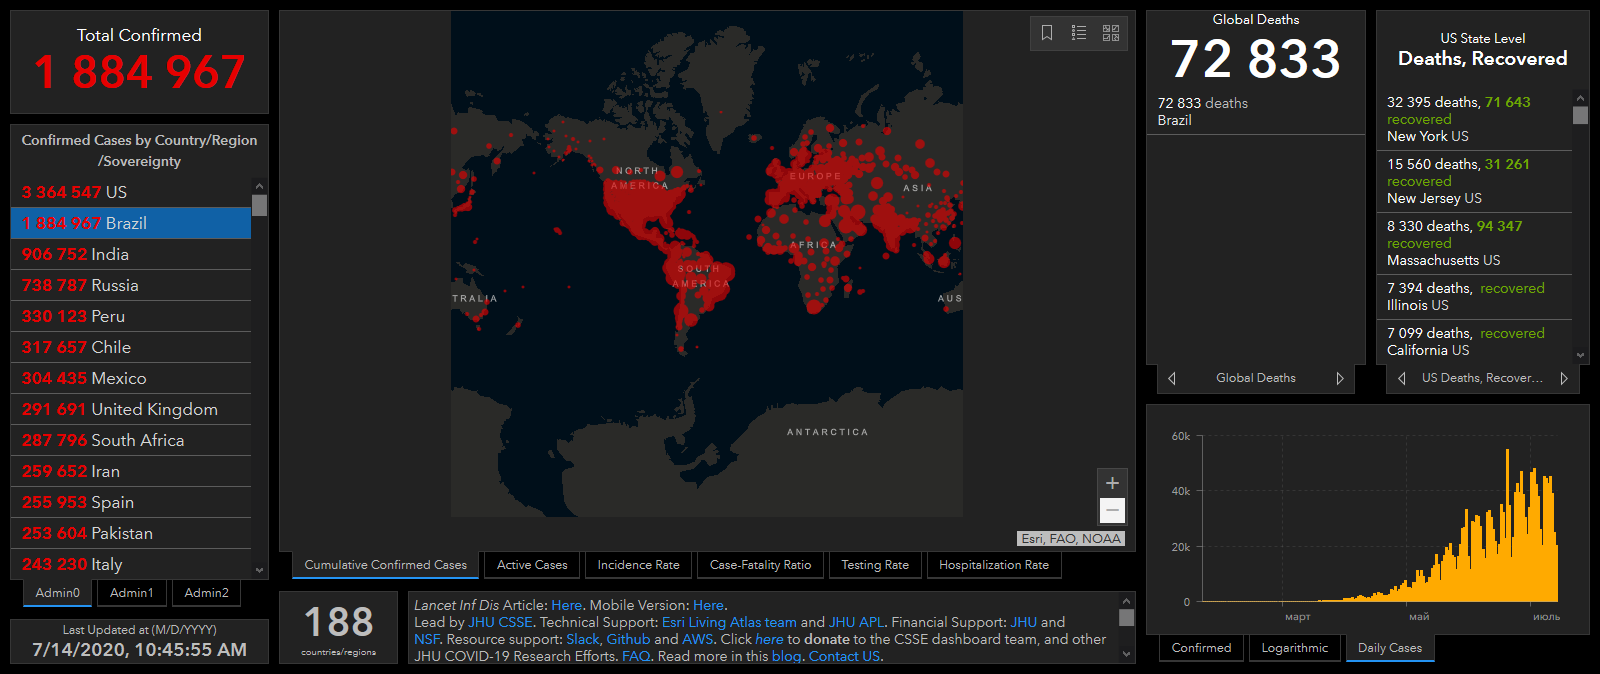Screen dimensions: 1600x674
Task: Select the Active Cases map tab
Action: tap(532, 565)
